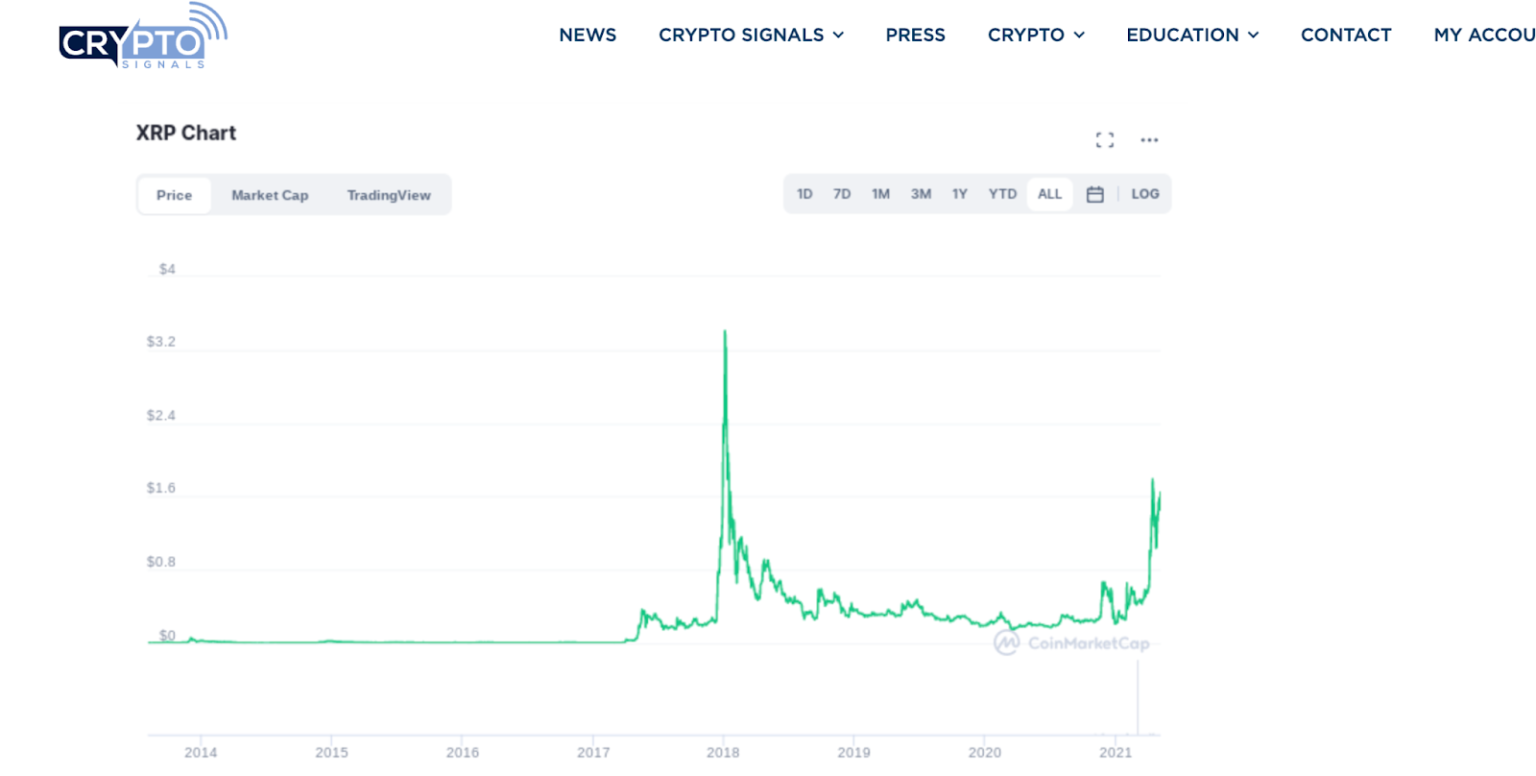Switch to the TradingView tab
This screenshot has width=1536, height=776.
pos(389,195)
